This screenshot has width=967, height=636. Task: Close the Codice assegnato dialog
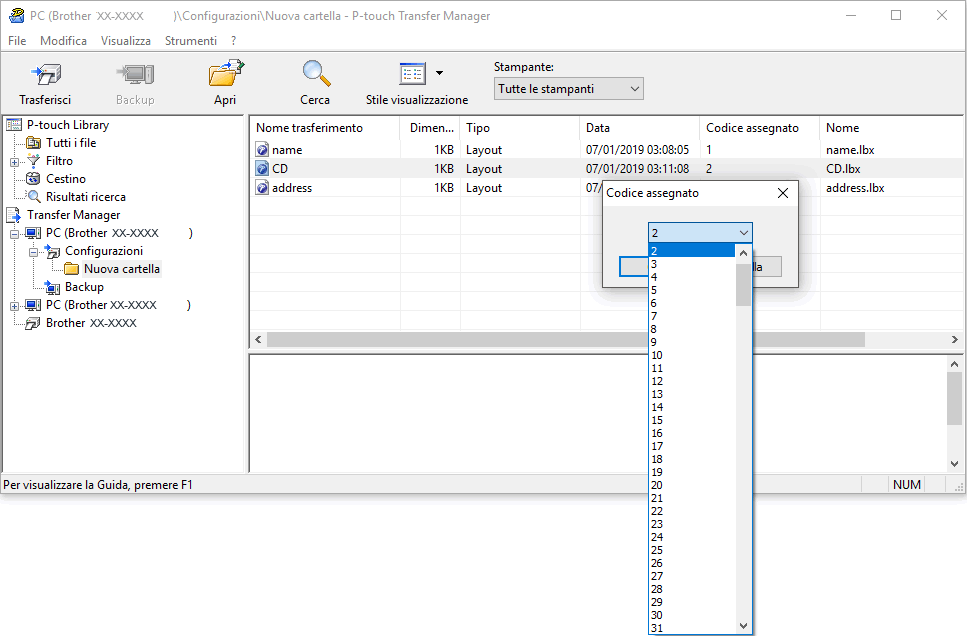point(783,193)
